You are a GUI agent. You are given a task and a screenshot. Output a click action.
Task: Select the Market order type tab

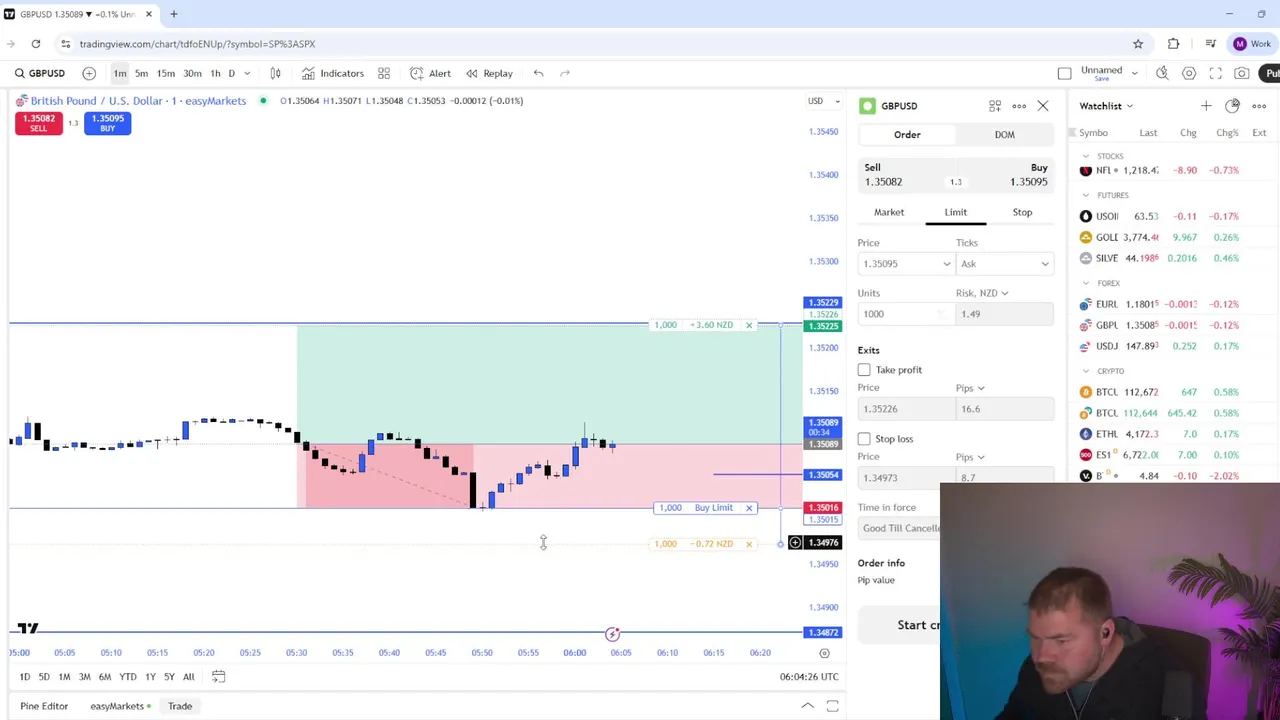pyautogui.click(x=889, y=212)
